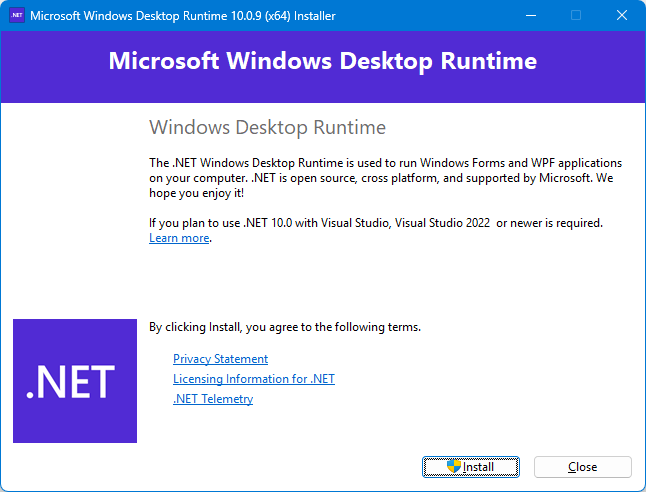
Task: Open the Privacy Statement link
Action: (220, 359)
